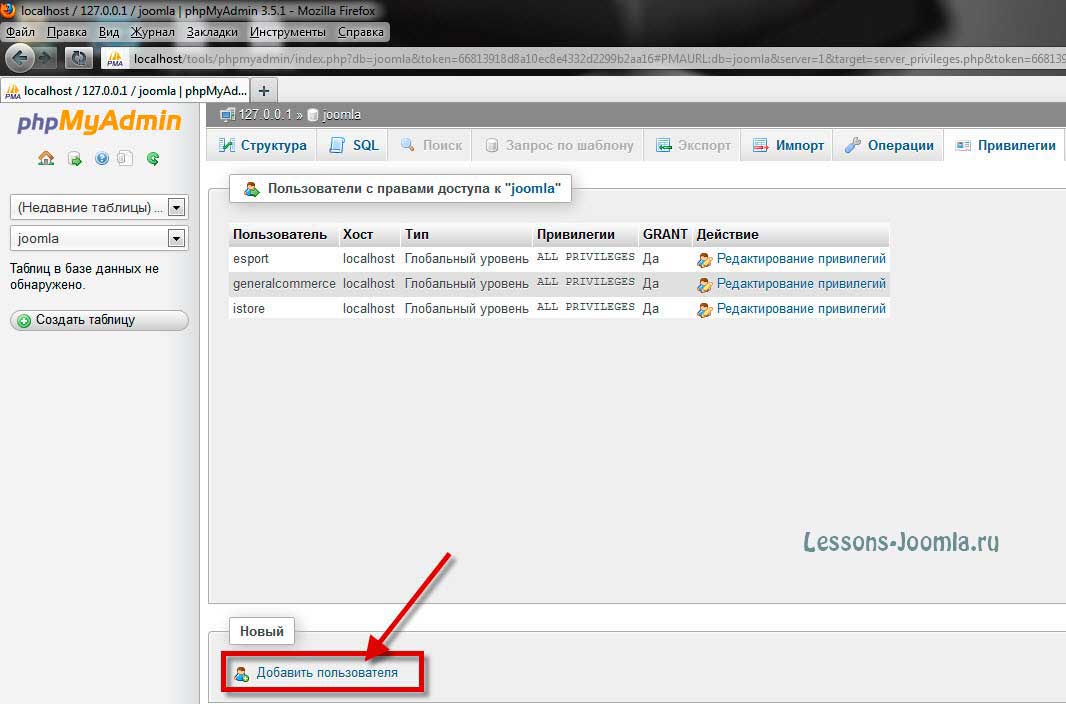Click the Firefox forward arrow button
Screen dimensions: 1066x704
point(46,58)
